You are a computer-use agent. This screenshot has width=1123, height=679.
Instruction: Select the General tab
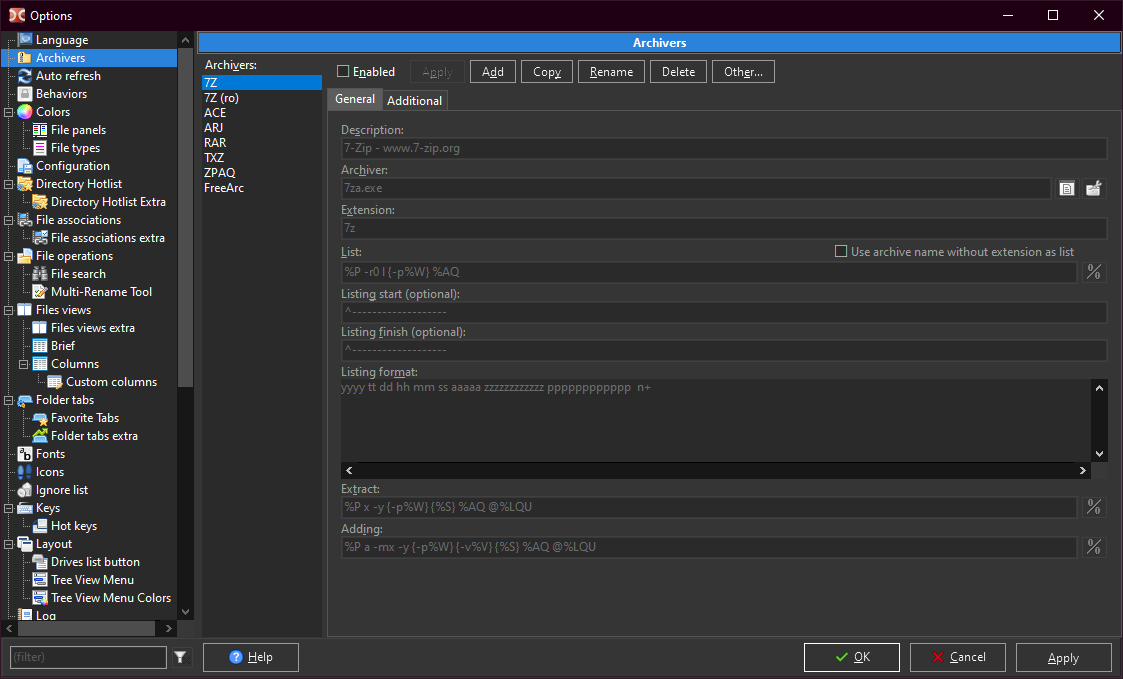coord(354,99)
